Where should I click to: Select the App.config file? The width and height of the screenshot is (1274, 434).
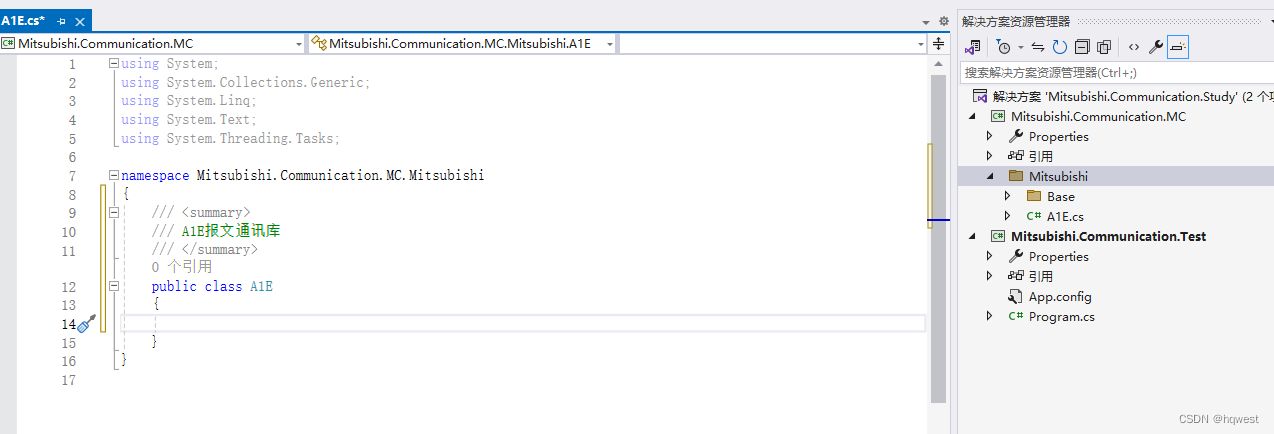(1060, 297)
